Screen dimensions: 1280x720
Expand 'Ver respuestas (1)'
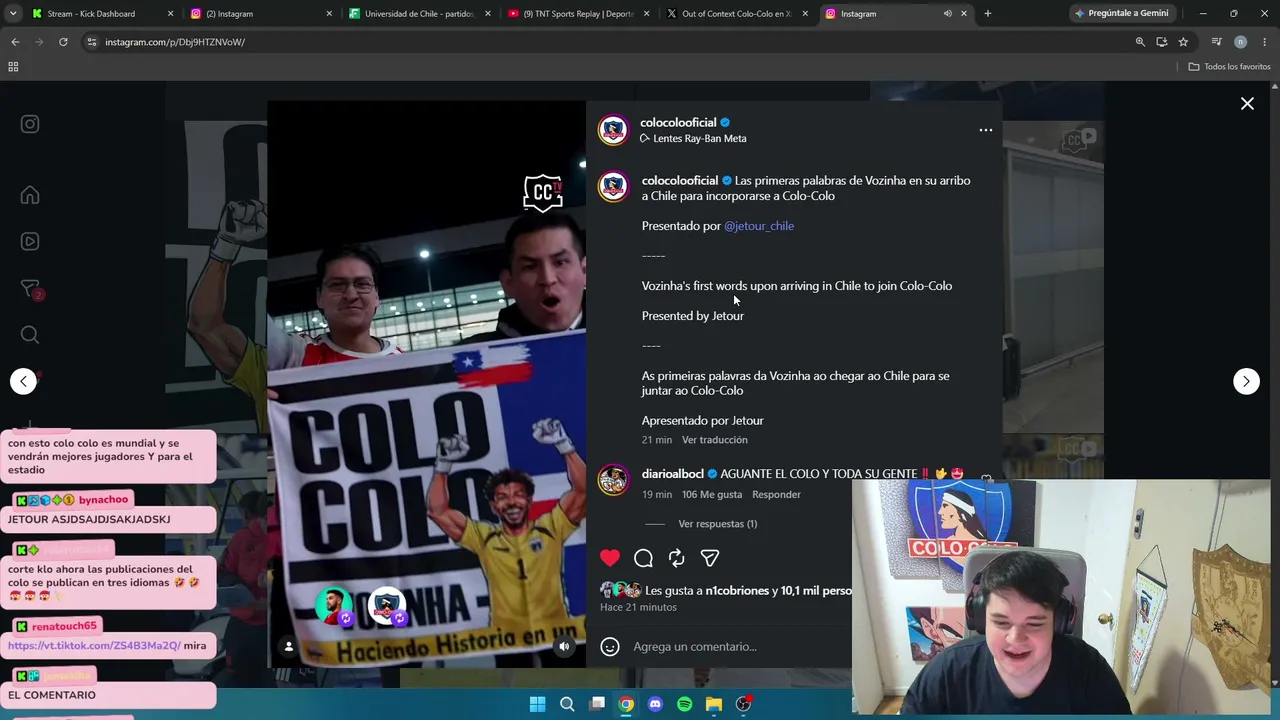point(718,524)
